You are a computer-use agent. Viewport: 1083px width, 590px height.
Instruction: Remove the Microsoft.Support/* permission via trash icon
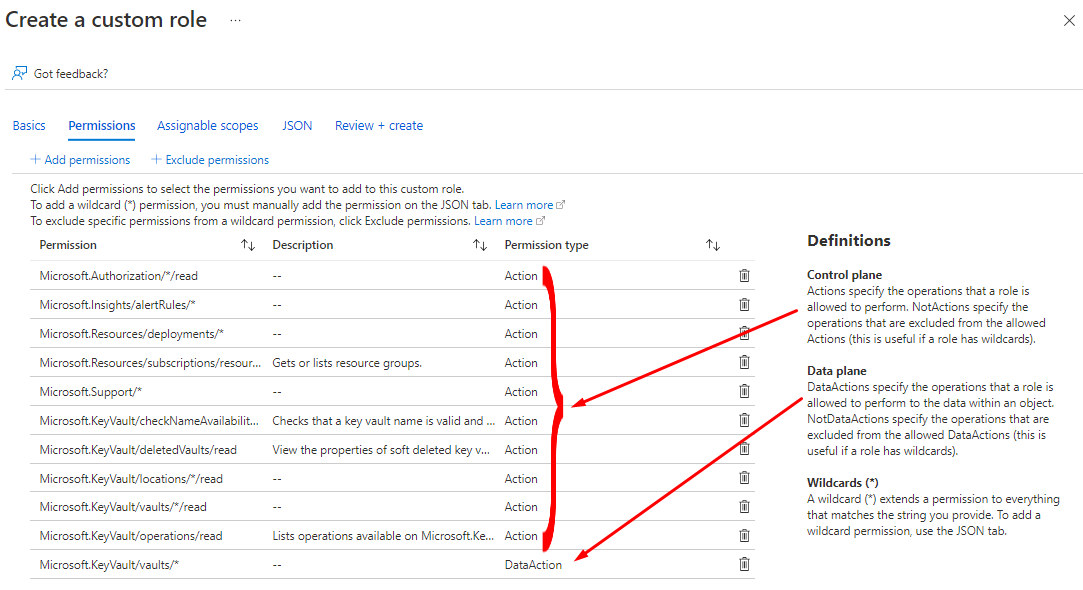click(x=744, y=392)
